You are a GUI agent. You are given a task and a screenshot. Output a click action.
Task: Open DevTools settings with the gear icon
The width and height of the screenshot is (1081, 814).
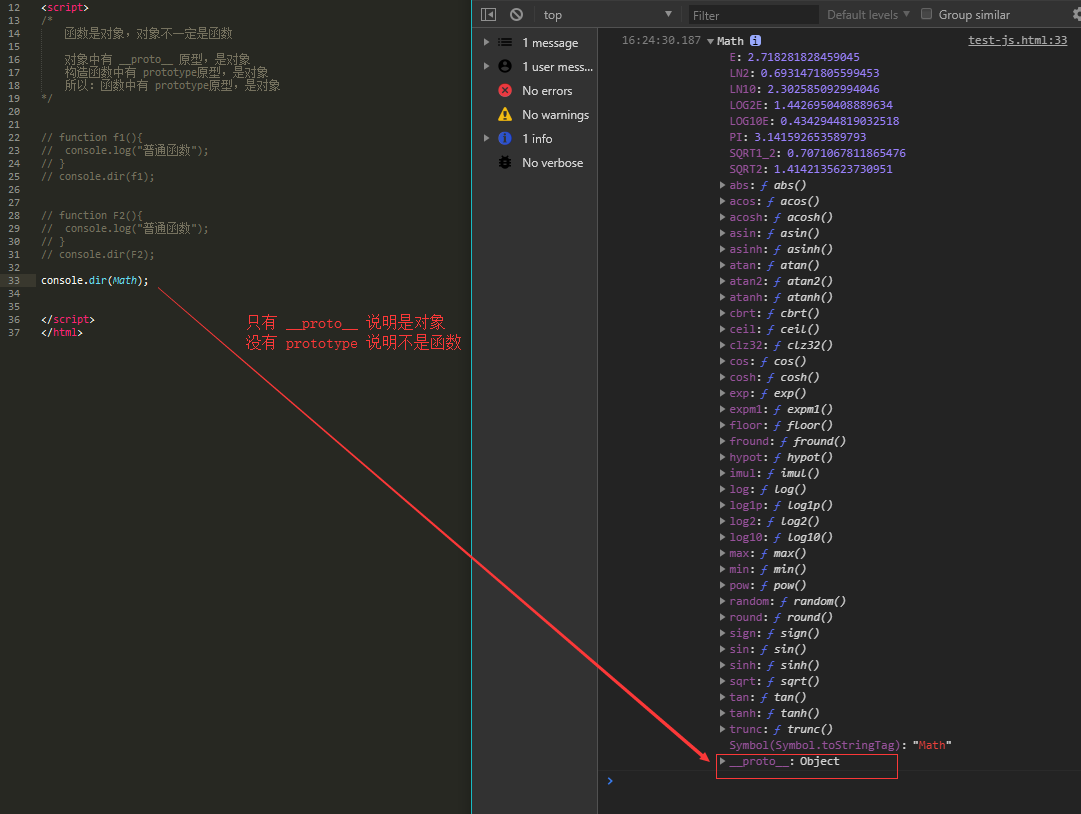pyautogui.click(x=1075, y=14)
